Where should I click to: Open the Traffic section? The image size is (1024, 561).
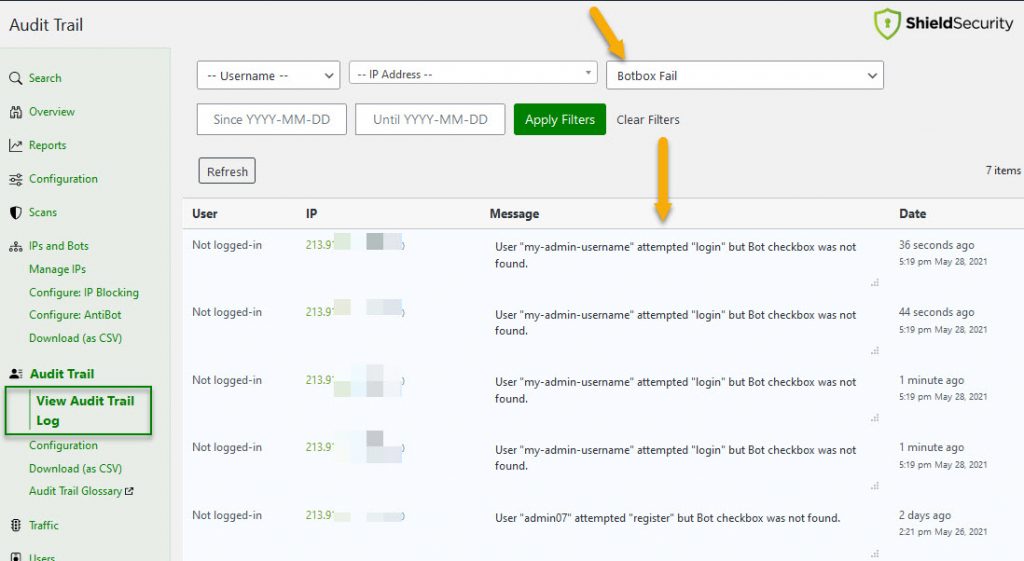coord(44,525)
